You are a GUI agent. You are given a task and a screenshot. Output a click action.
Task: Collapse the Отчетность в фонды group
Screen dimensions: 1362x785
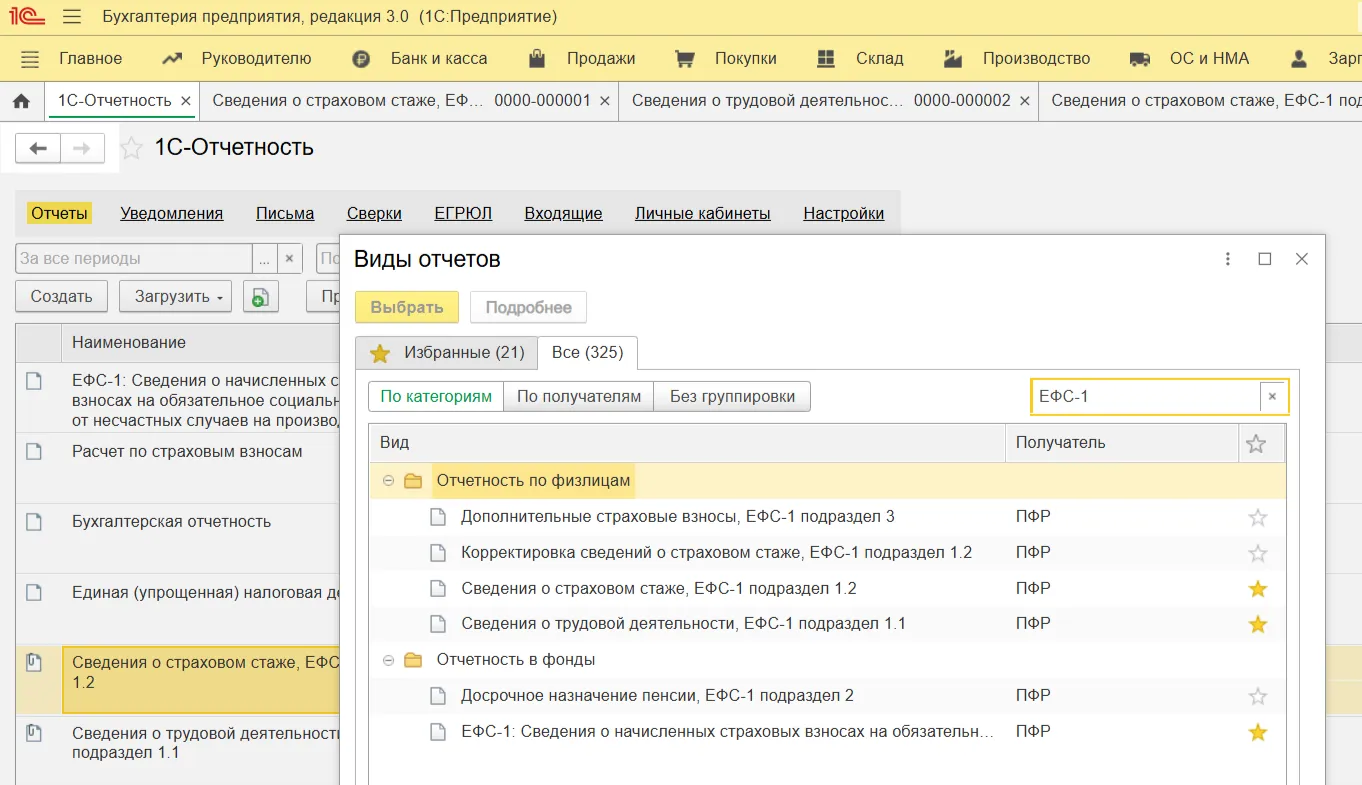[x=388, y=660]
